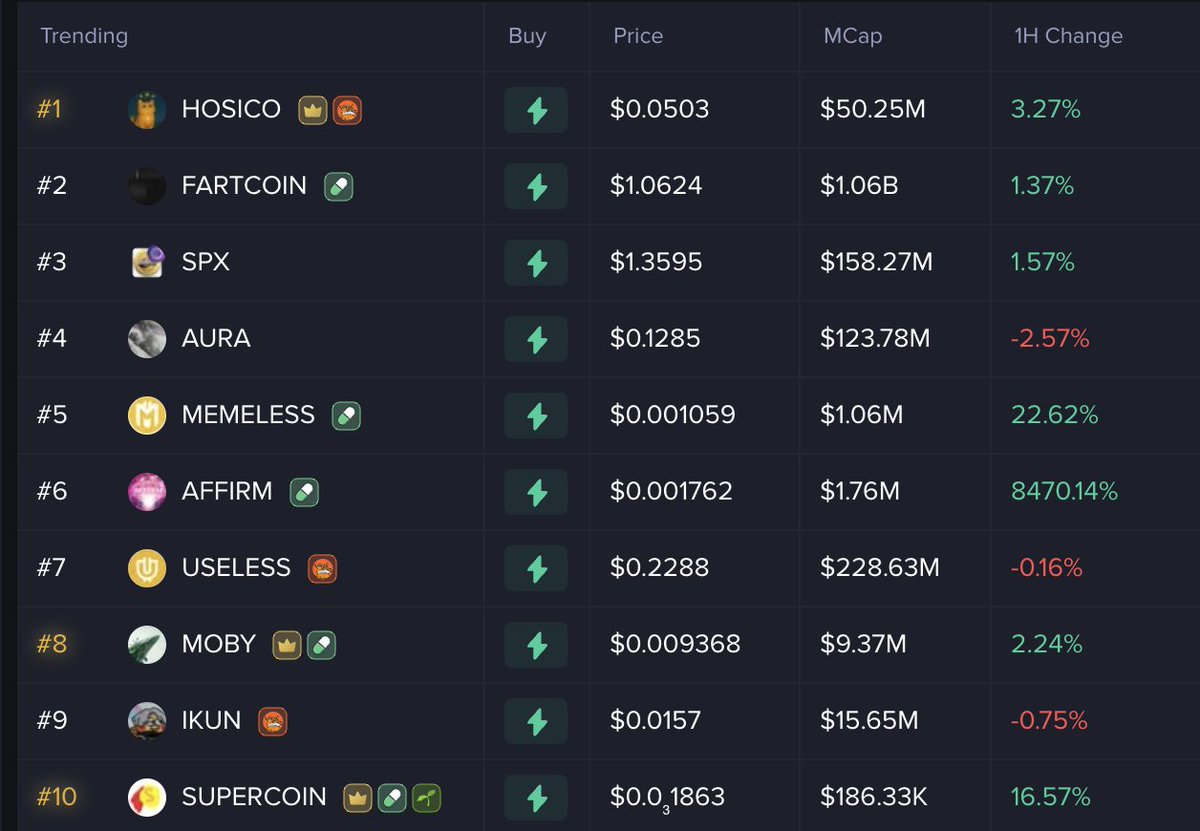Open the SPX token avatar
1200x831 pixels.
coord(147,263)
